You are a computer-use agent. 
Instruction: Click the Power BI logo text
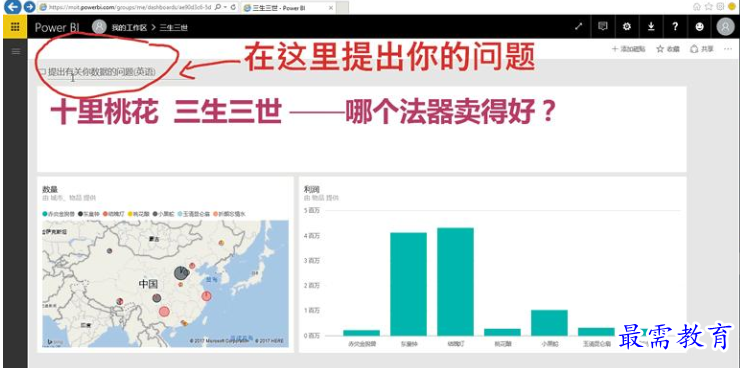[x=57, y=27]
